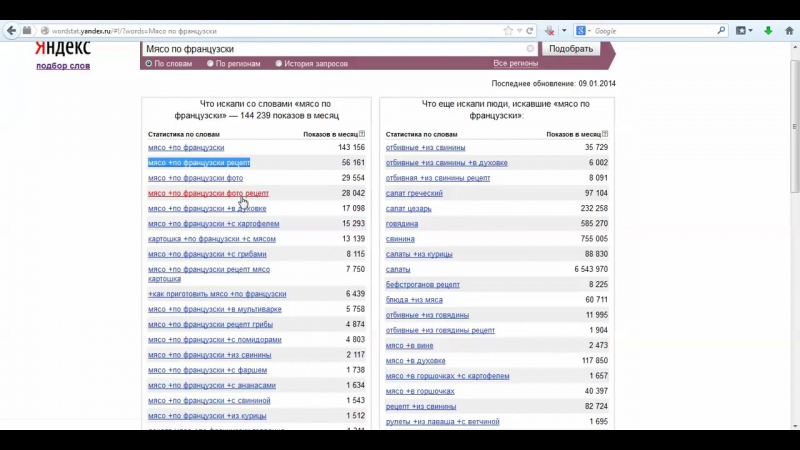Select the 'История запросов' radio button
Viewport: 800px width, 450px height.
click(x=279, y=63)
